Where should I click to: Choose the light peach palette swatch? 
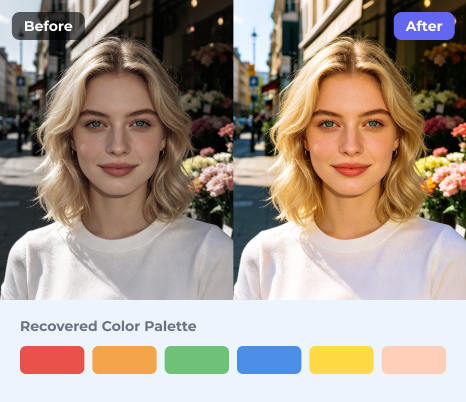point(414,360)
